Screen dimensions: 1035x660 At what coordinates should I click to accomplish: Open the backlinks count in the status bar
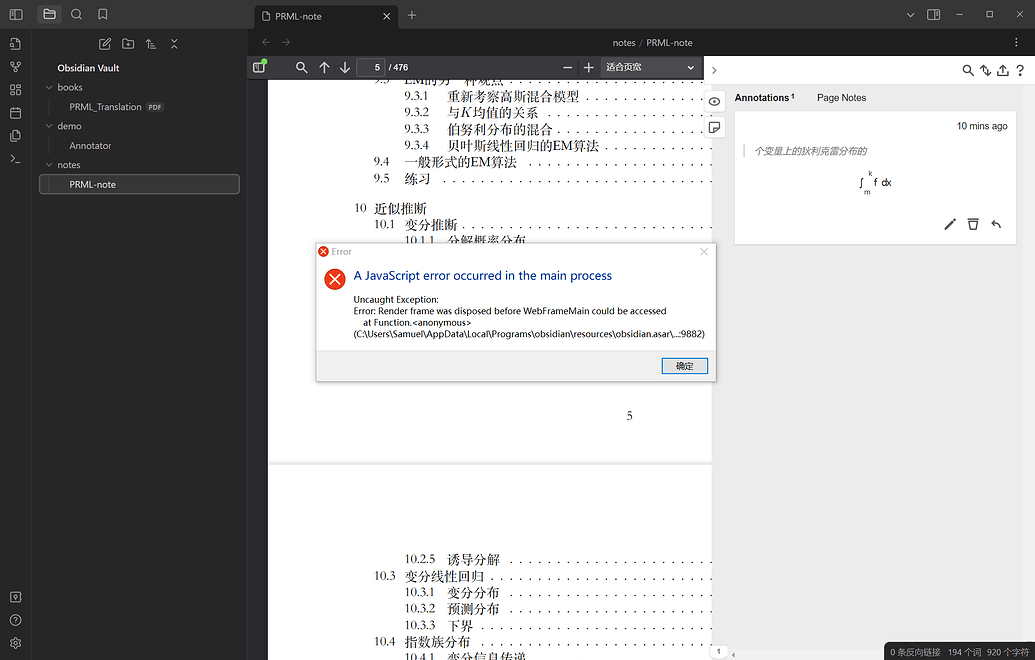pyautogui.click(x=915, y=650)
